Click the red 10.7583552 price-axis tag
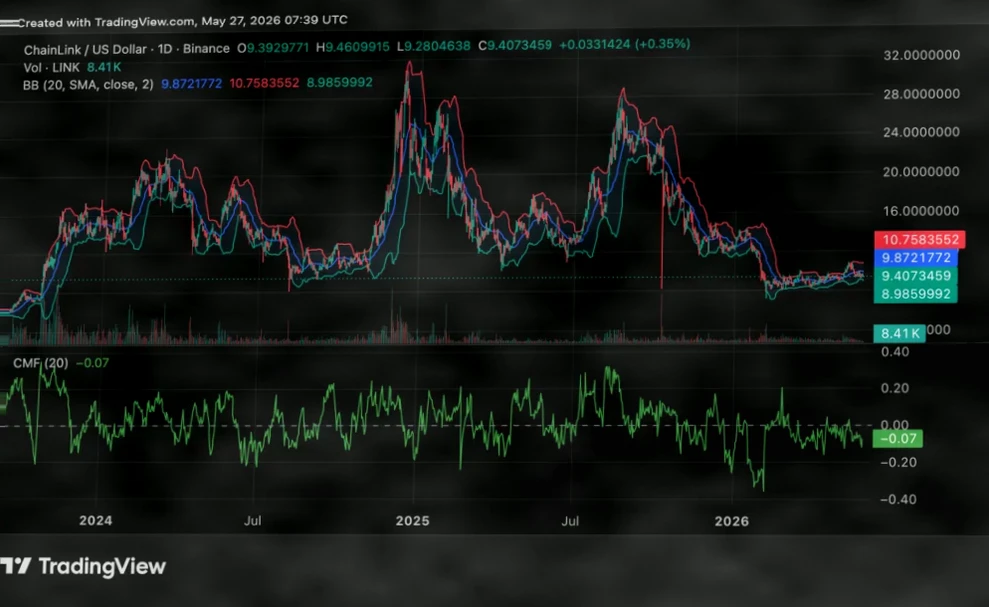The height and width of the screenshot is (607, 989). (920, 240)
